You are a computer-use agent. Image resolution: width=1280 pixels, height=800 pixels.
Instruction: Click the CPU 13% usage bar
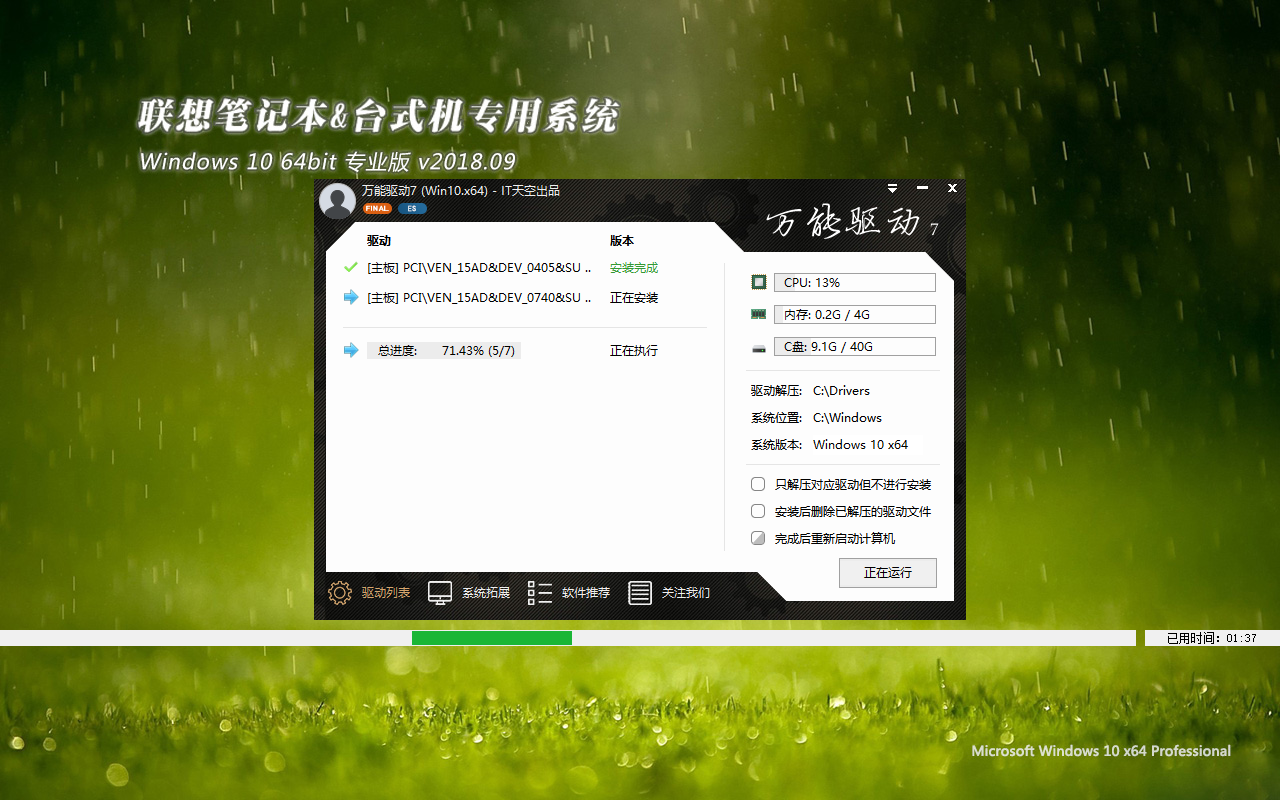coord(855,283)
